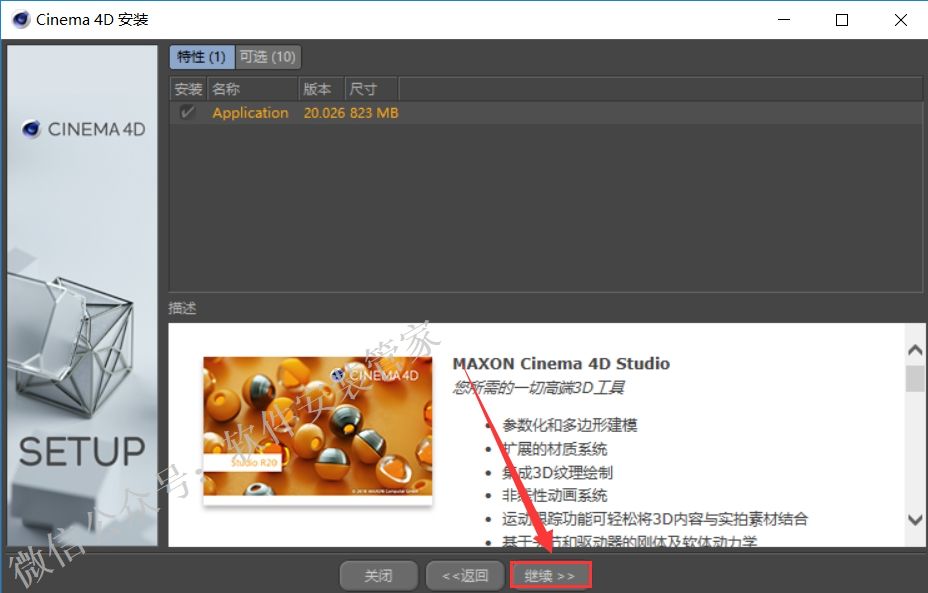The image size is (928, 593).
Task: Click the 安装 column header
Action: pos(188,89)
